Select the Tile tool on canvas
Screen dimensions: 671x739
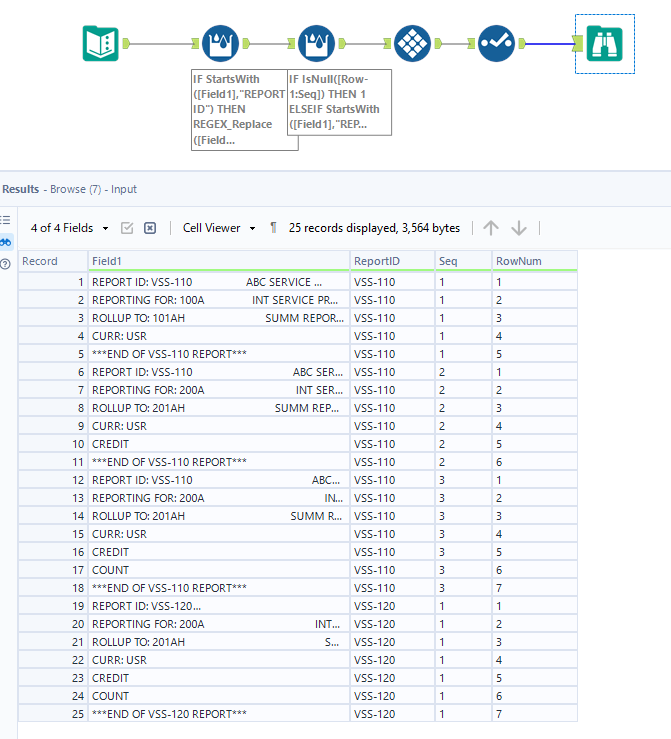(x=412, y=43)
